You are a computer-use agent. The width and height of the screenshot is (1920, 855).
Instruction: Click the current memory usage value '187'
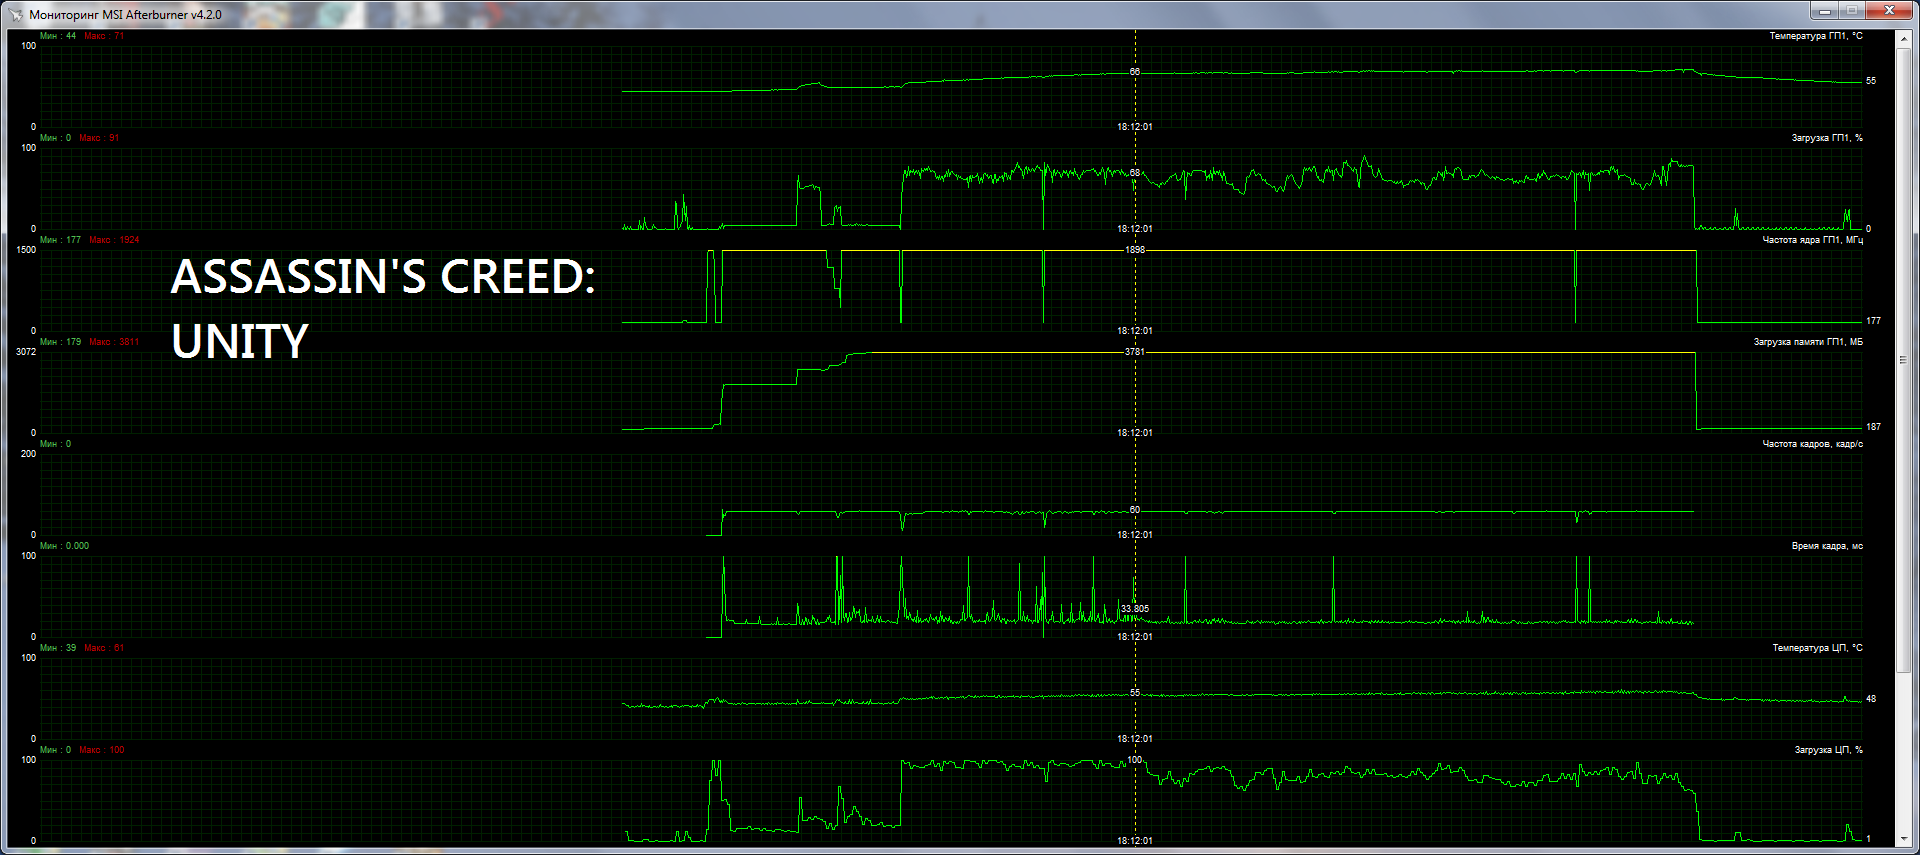1873,427
